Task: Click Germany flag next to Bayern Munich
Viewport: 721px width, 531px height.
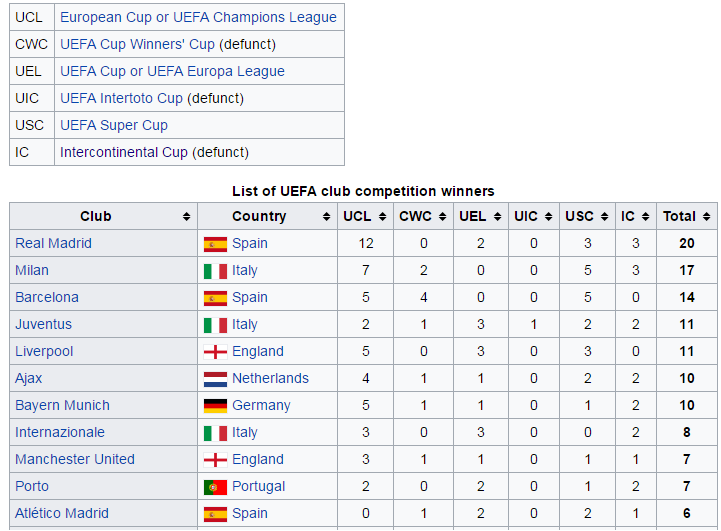Action: tap(215, 406)
